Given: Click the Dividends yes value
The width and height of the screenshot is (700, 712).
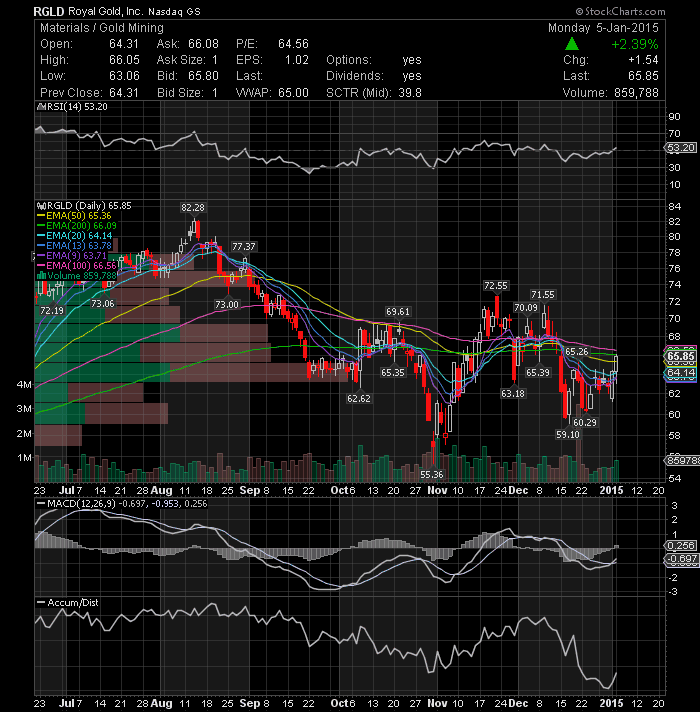Looking at the screenshot, I should [x=412, y=76].
